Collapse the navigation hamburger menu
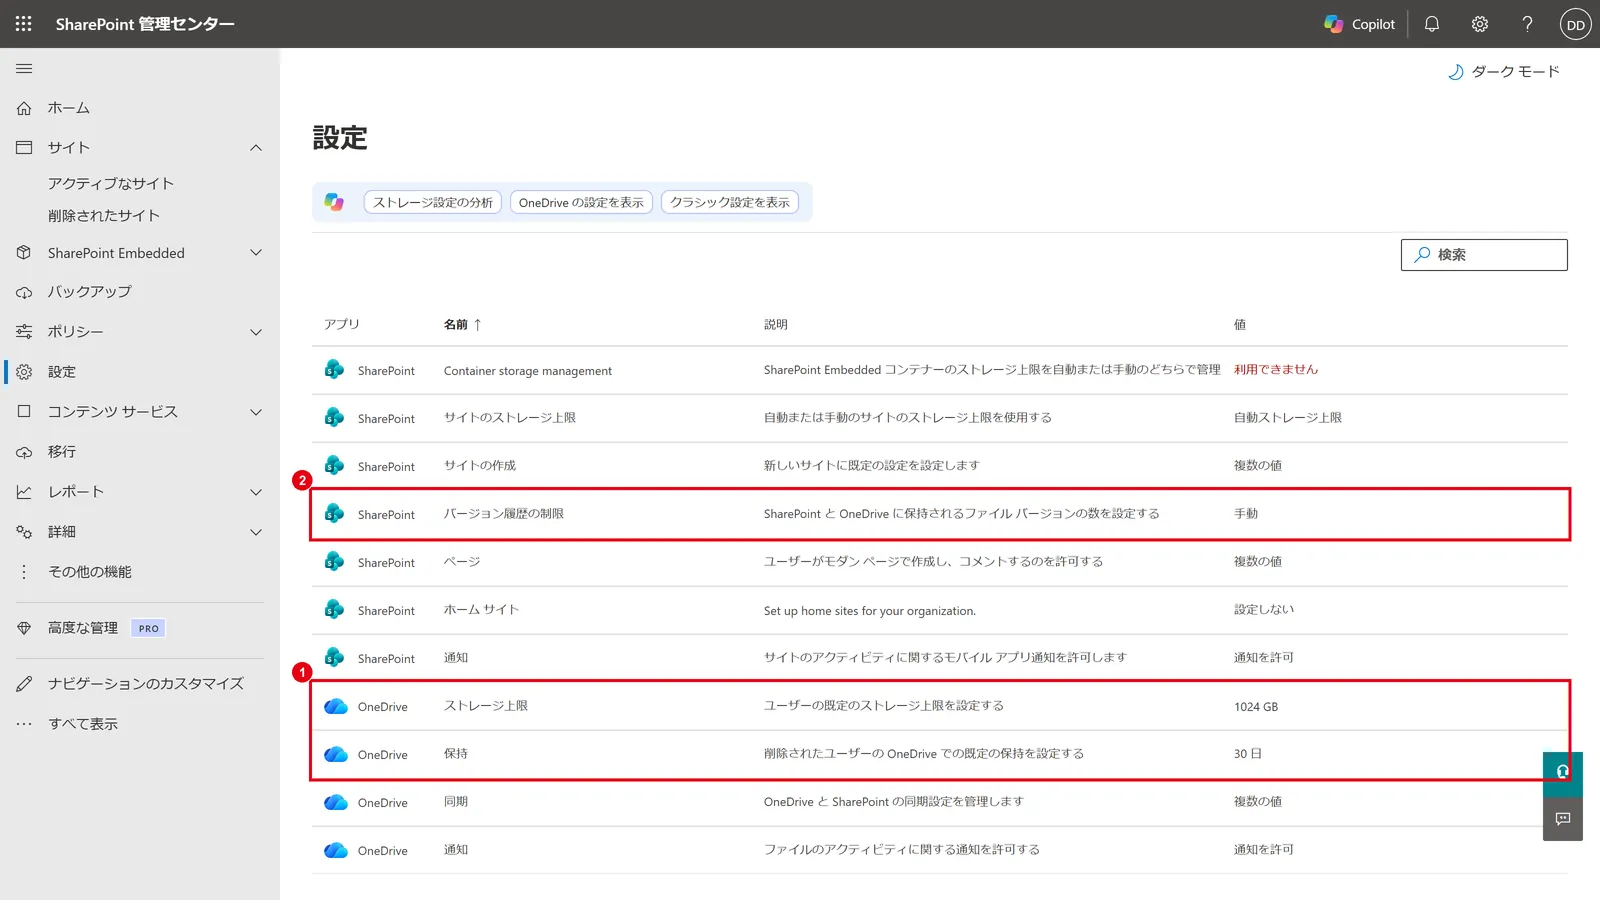Screen dimensions: 1600x900 point(24,68)
